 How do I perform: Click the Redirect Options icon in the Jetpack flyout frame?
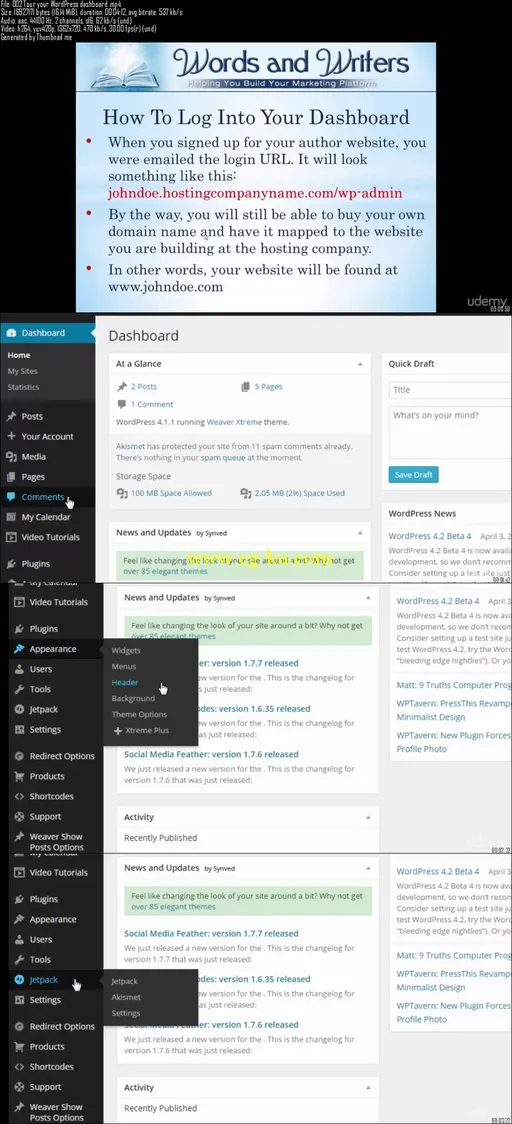pyautogui.click(x=19, y=1027)
